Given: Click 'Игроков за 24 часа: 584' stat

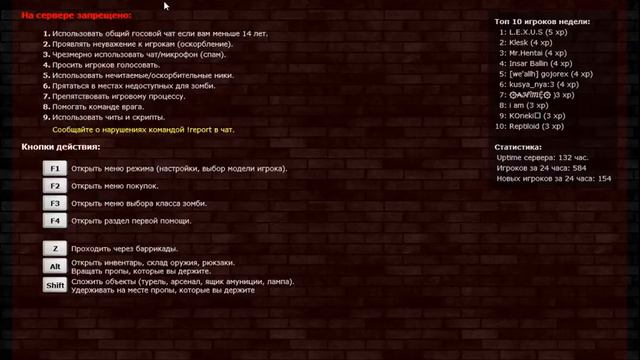Looking at the screenshot, I should coord(541,168).
